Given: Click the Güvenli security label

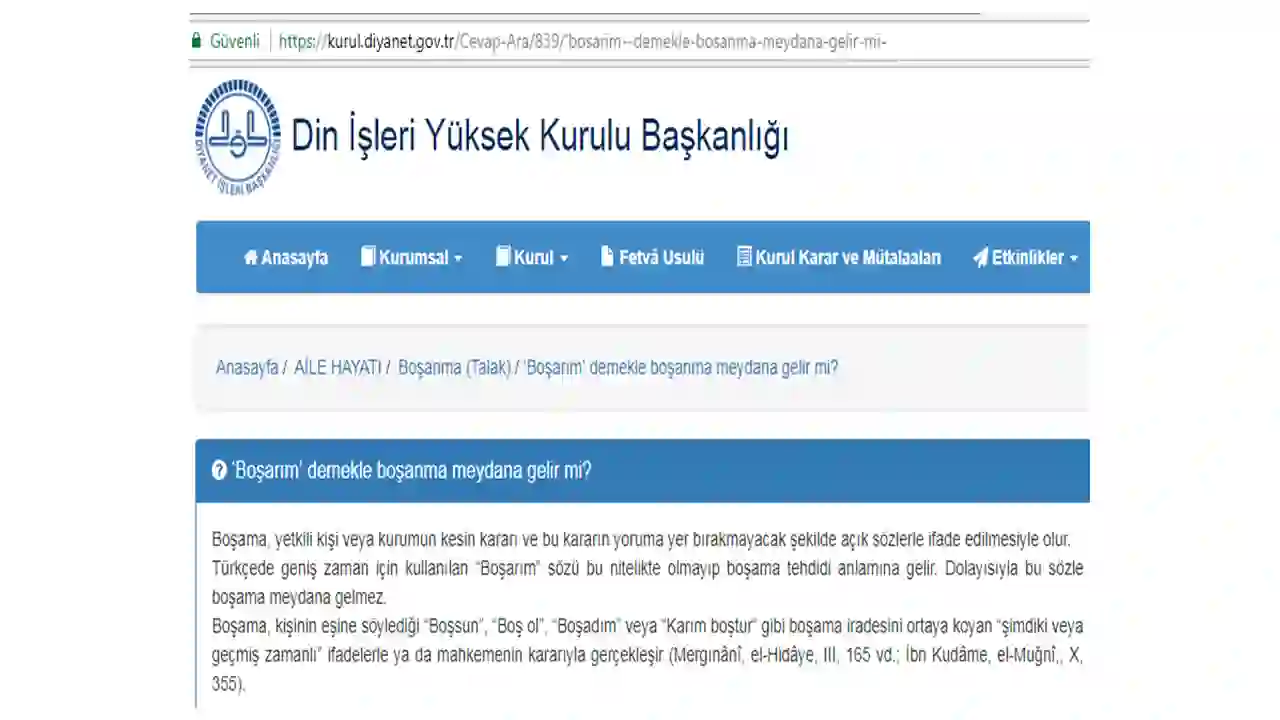Looking at the screenshot, I should pyautogui.click(x=234, y=41).
